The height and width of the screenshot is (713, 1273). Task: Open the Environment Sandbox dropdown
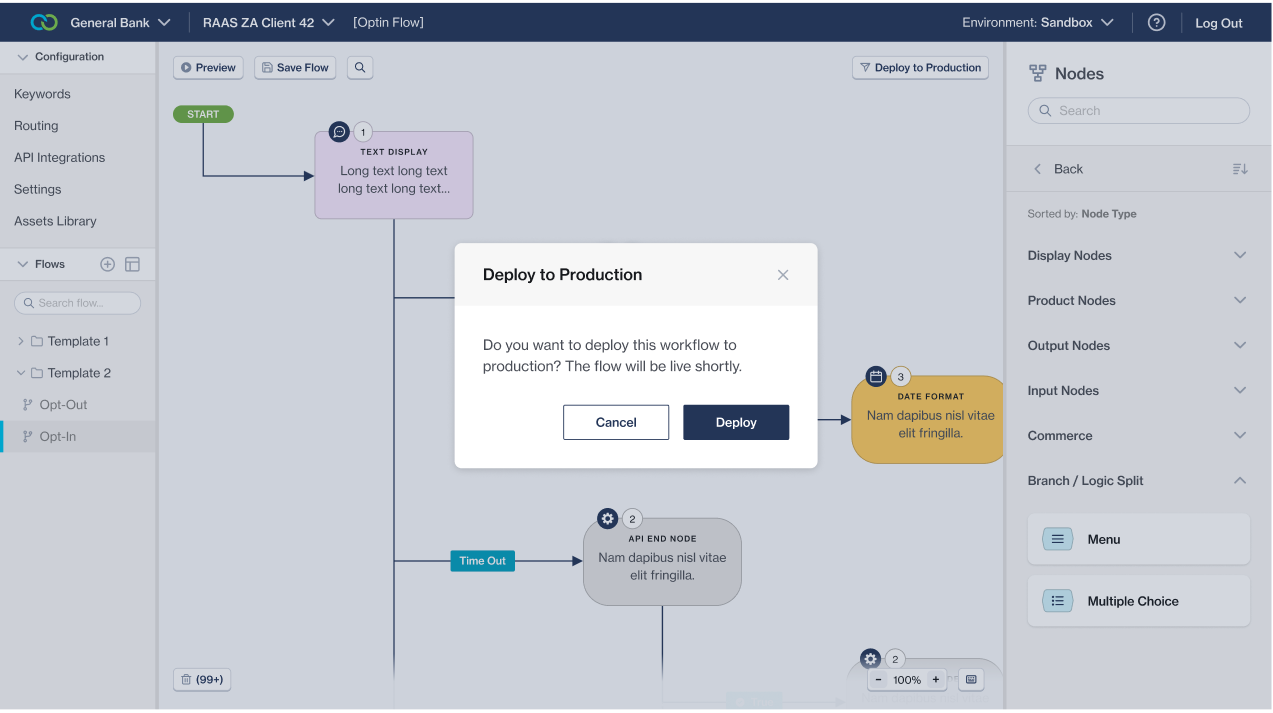coord(1038,23)
